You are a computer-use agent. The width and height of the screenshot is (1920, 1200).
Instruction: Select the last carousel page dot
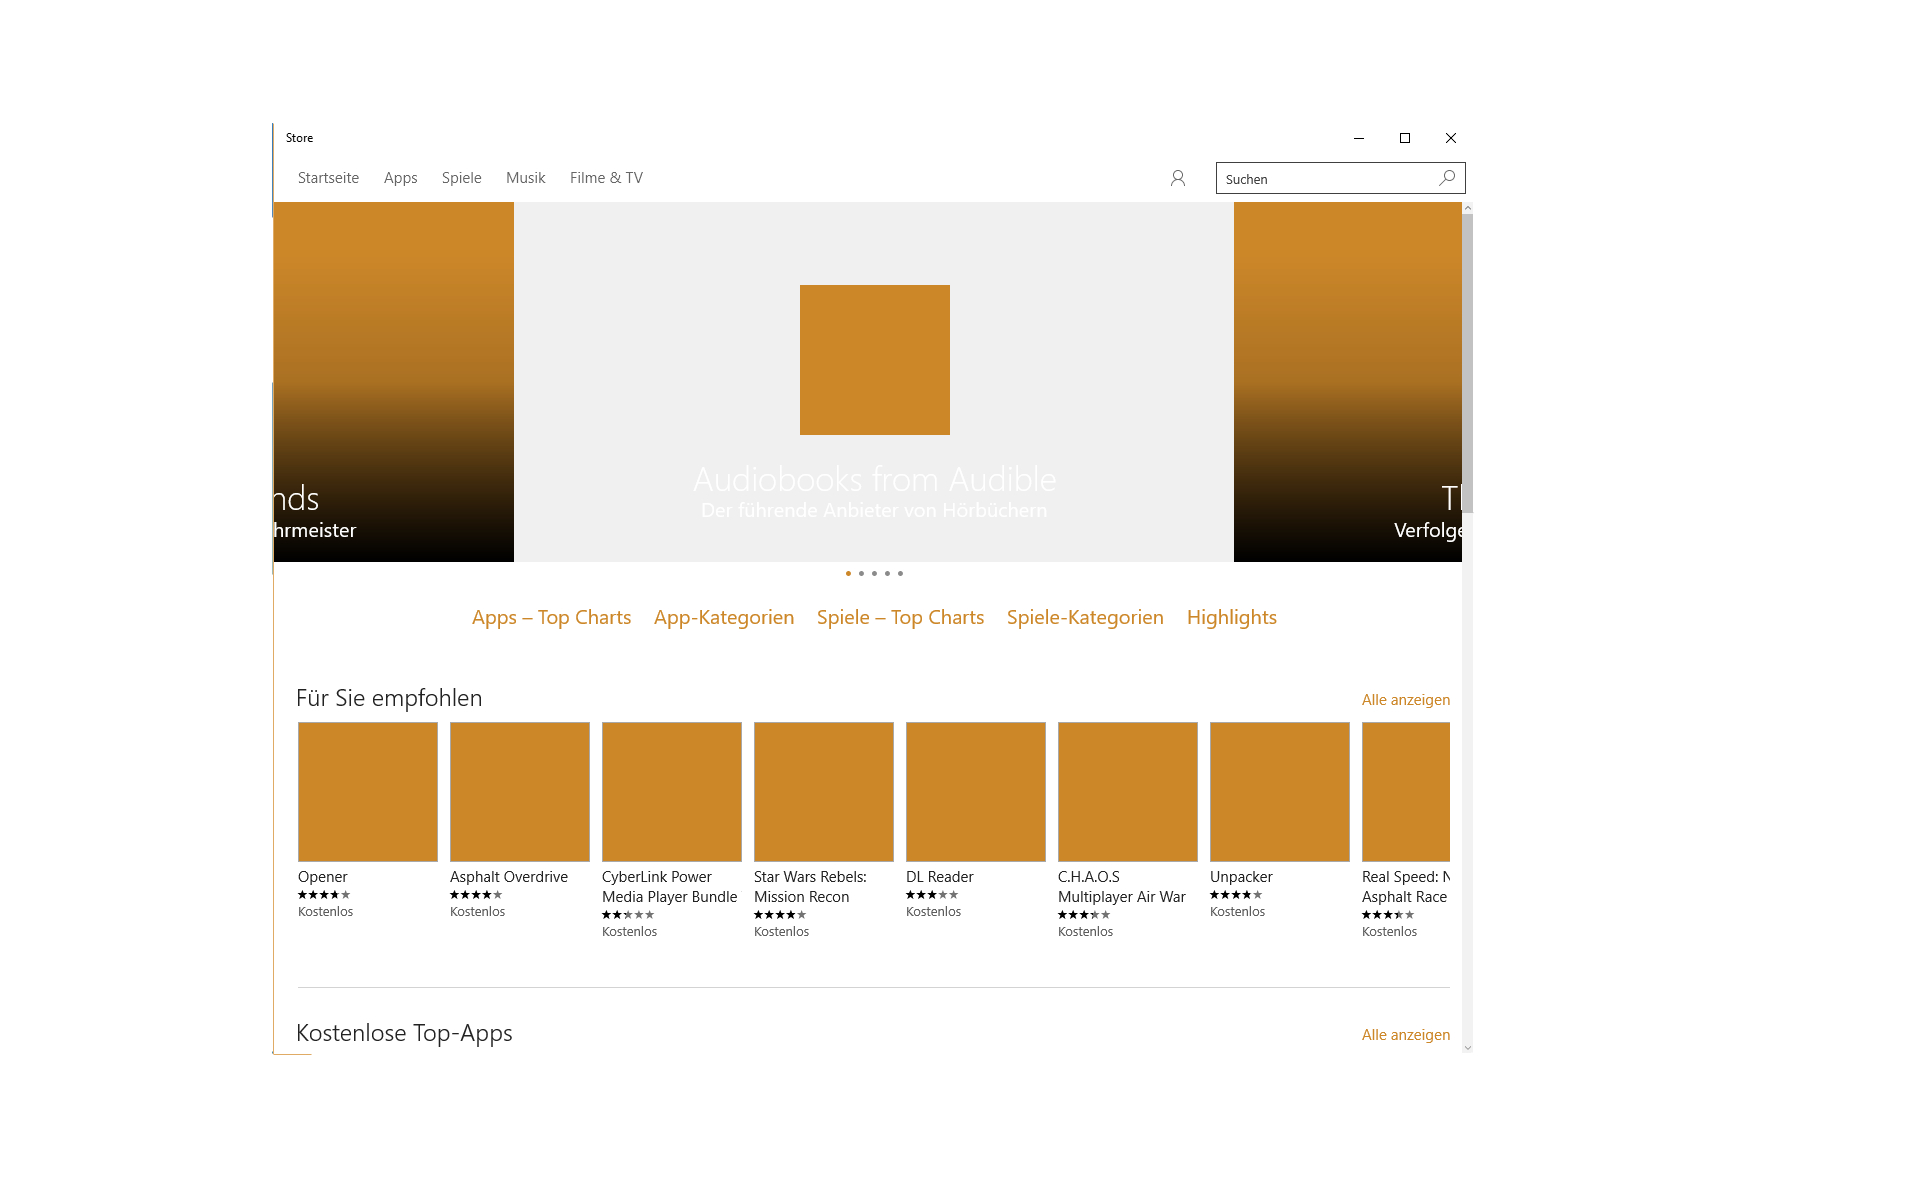[x=900, y=574]
